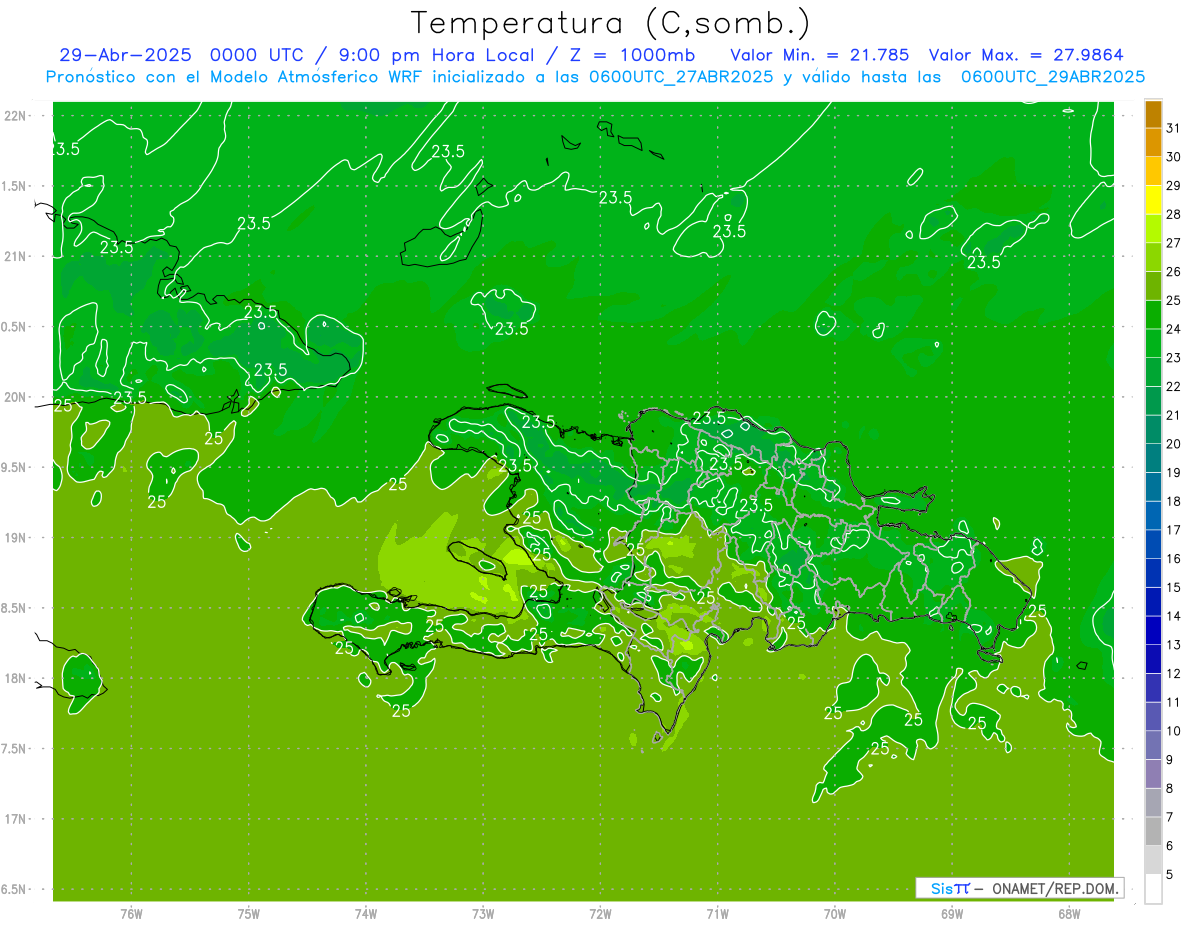Click the colorbar scale label "21"

point(1174,415)
